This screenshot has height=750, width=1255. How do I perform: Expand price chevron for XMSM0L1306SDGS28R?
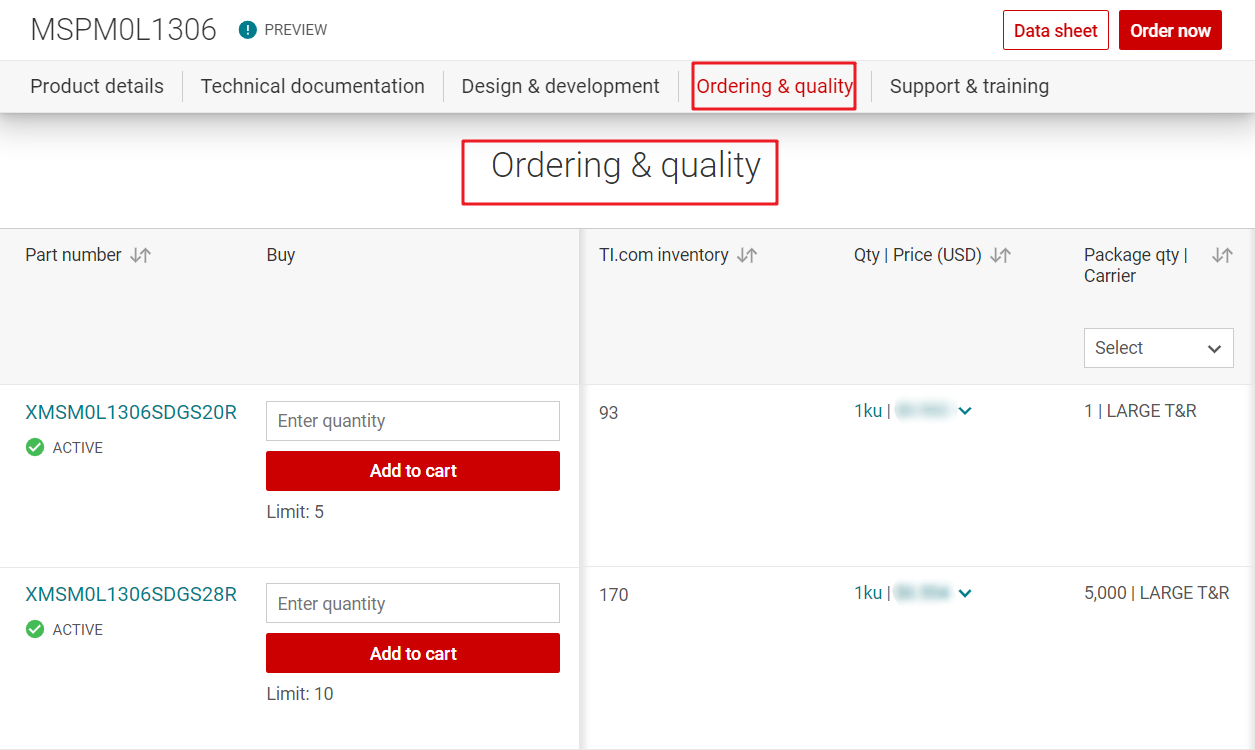pos(965,594)
